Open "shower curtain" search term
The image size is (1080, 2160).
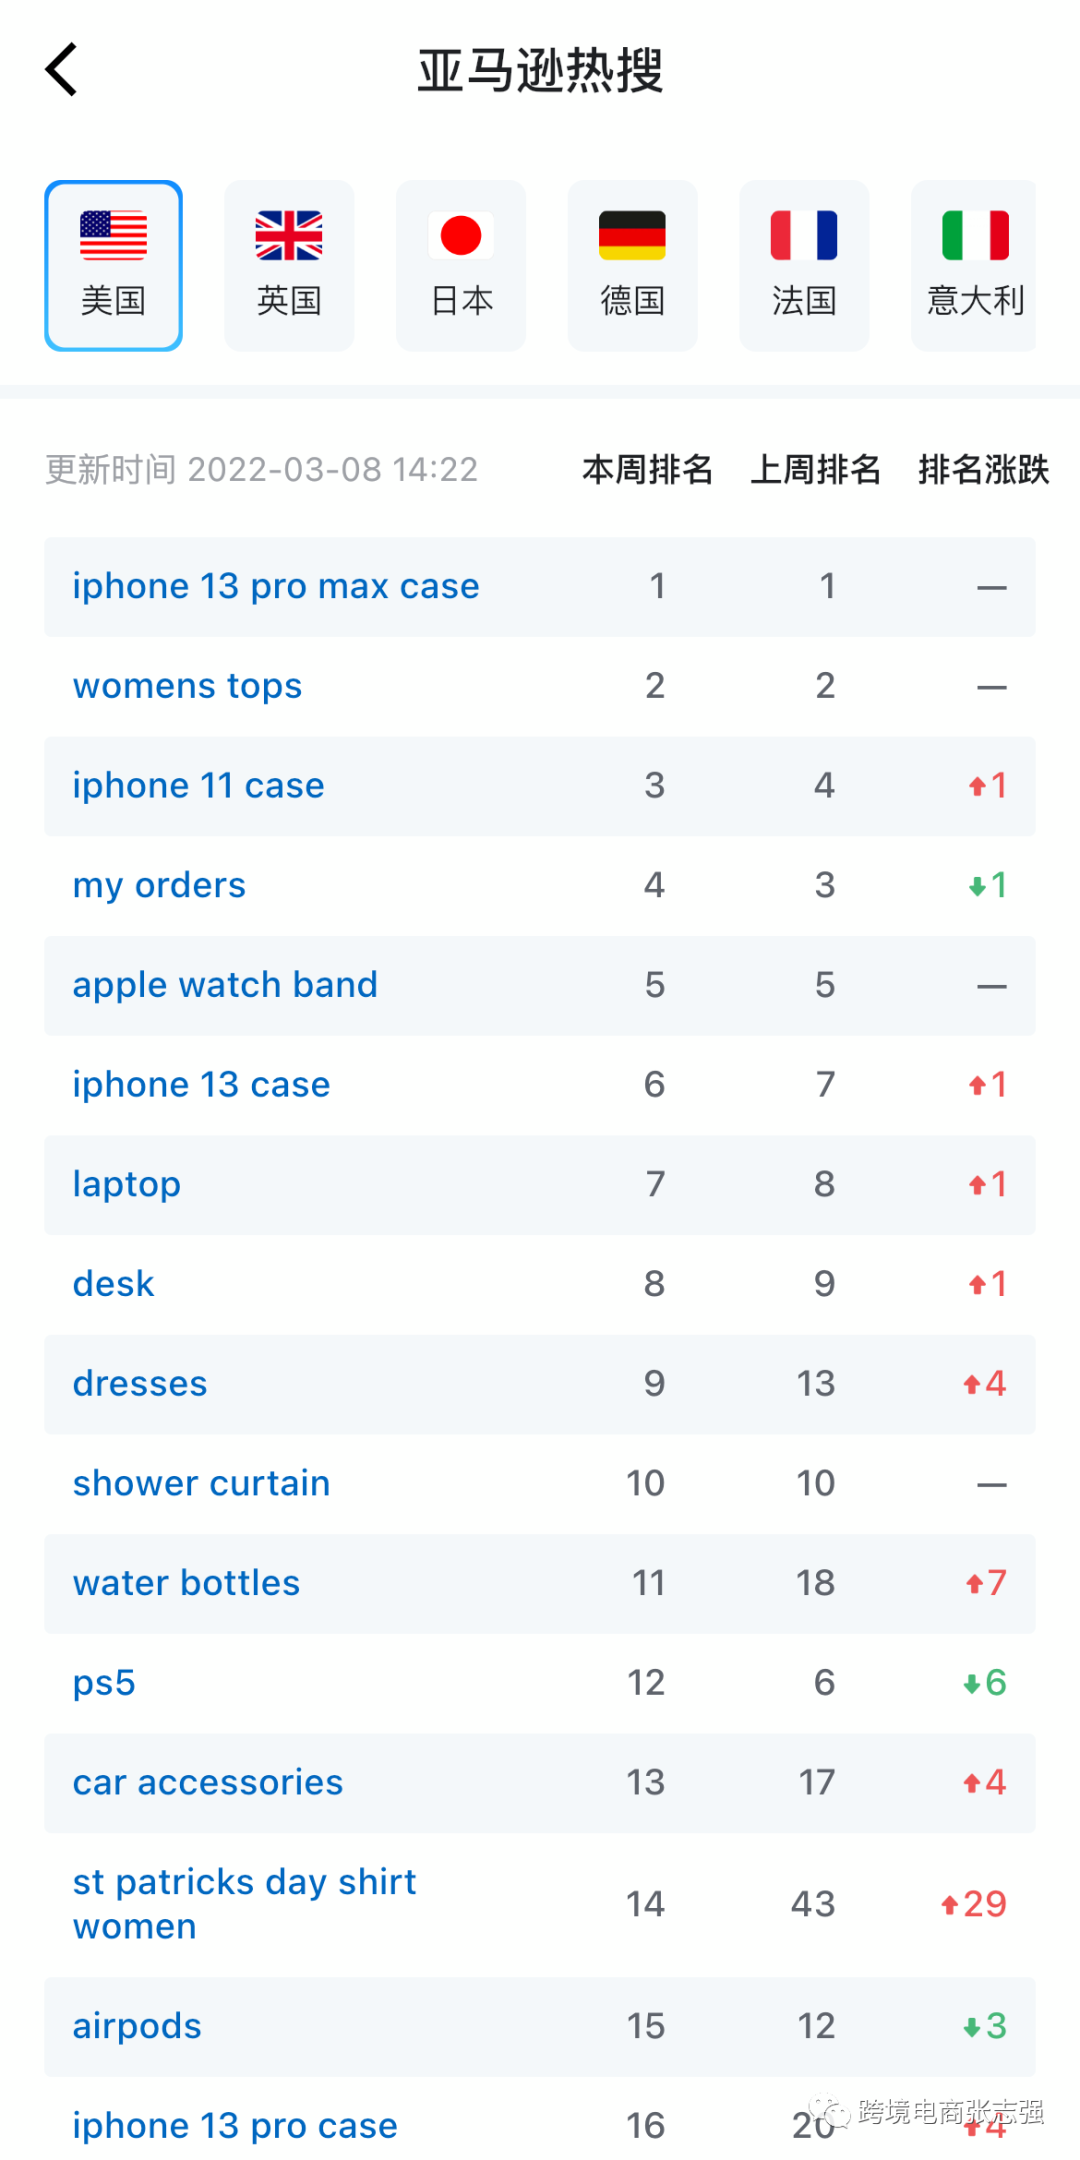[201, 1483]
